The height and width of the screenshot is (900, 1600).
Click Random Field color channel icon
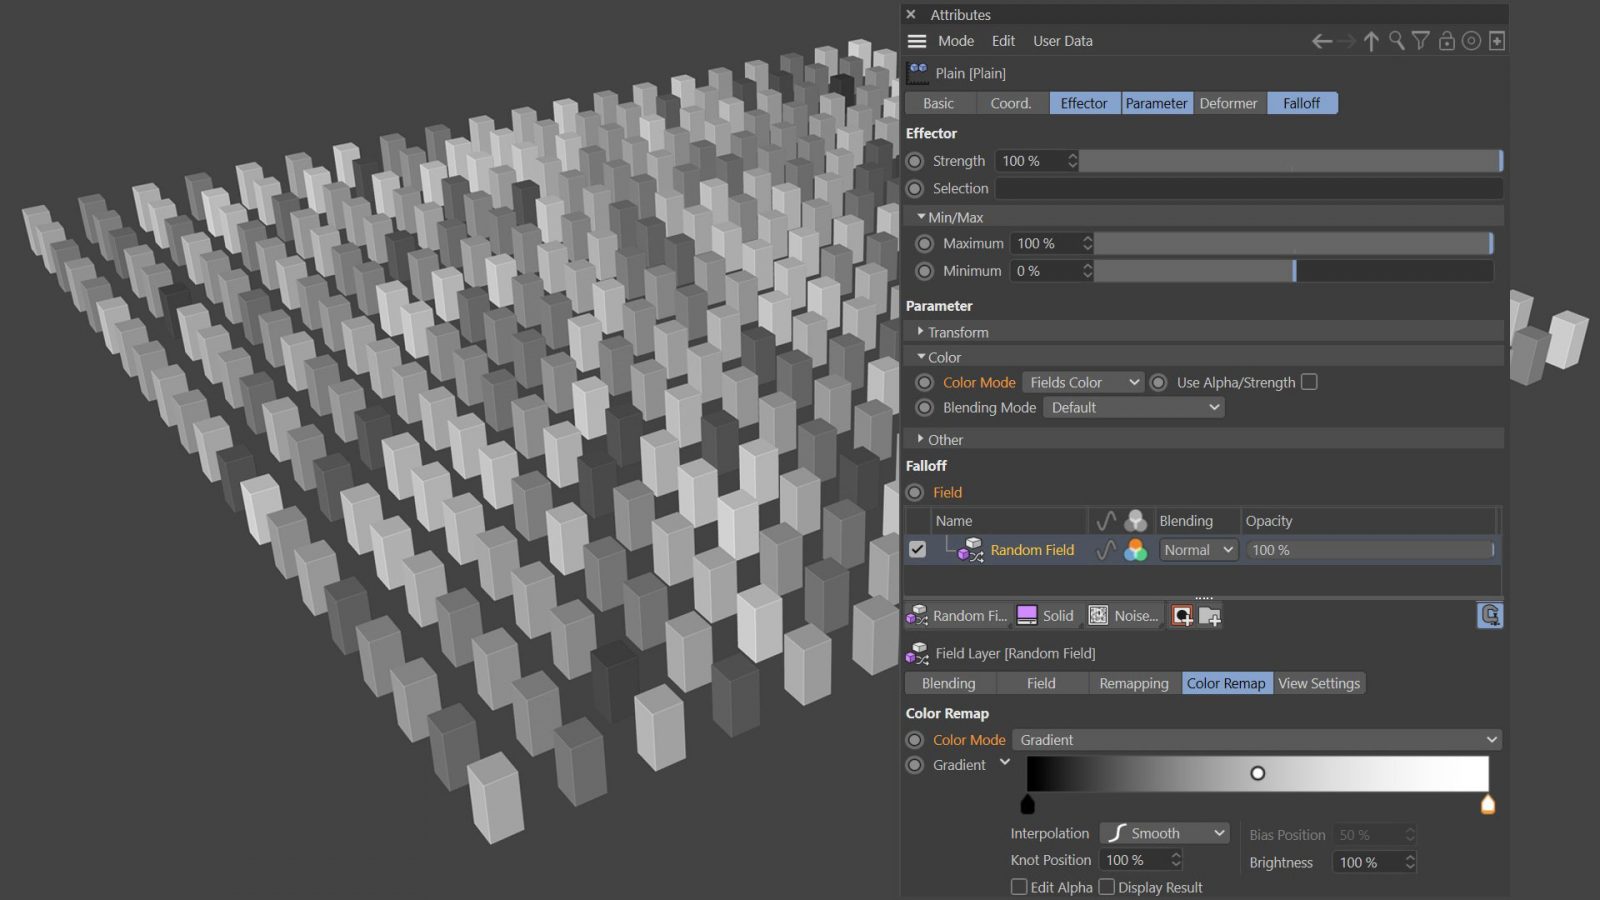(1135, 550)
